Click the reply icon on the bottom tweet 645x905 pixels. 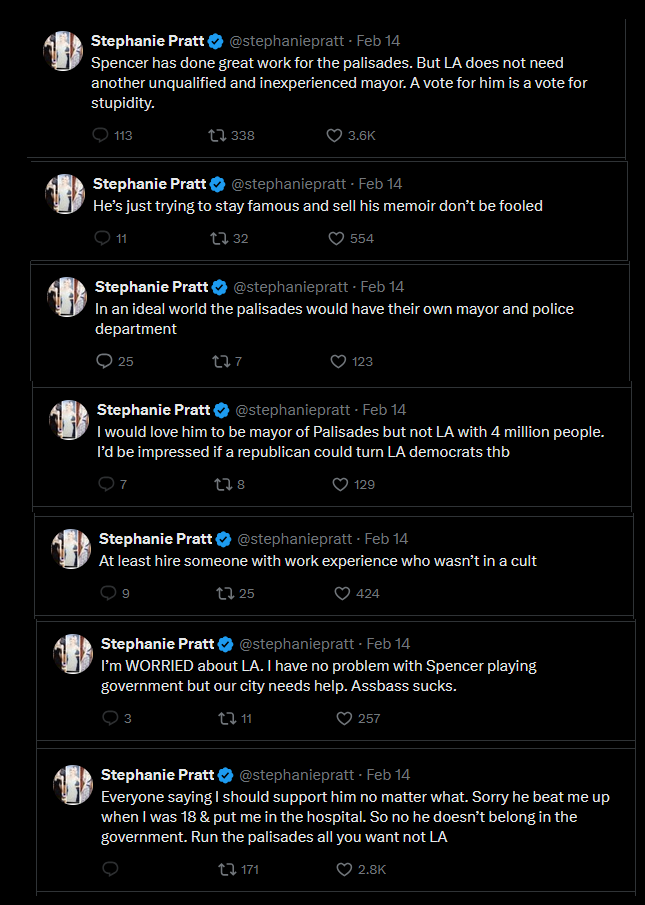pyautogui.click(x=110, y=869)
